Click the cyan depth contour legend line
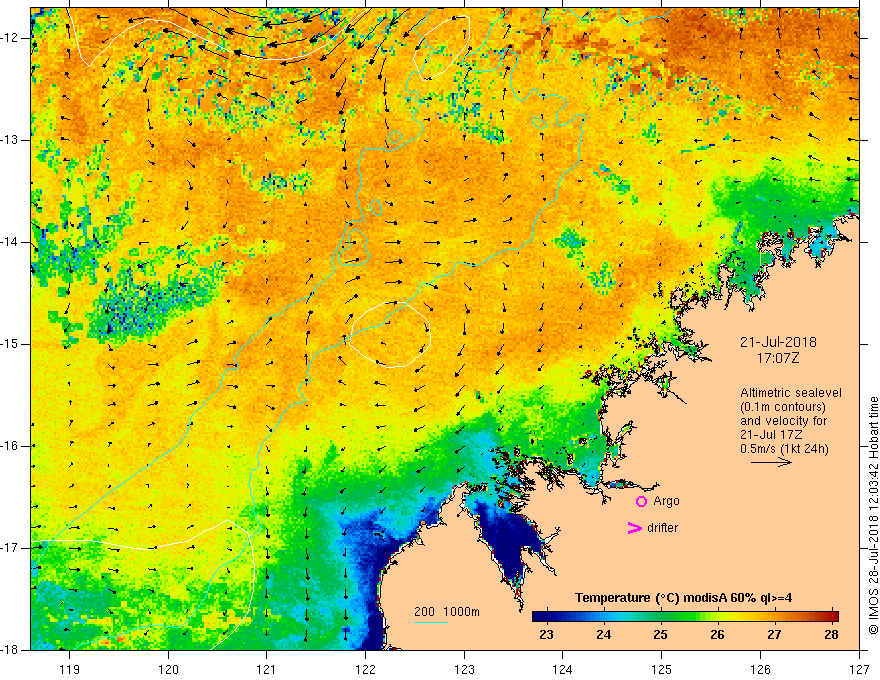 [x=430, y=623]
